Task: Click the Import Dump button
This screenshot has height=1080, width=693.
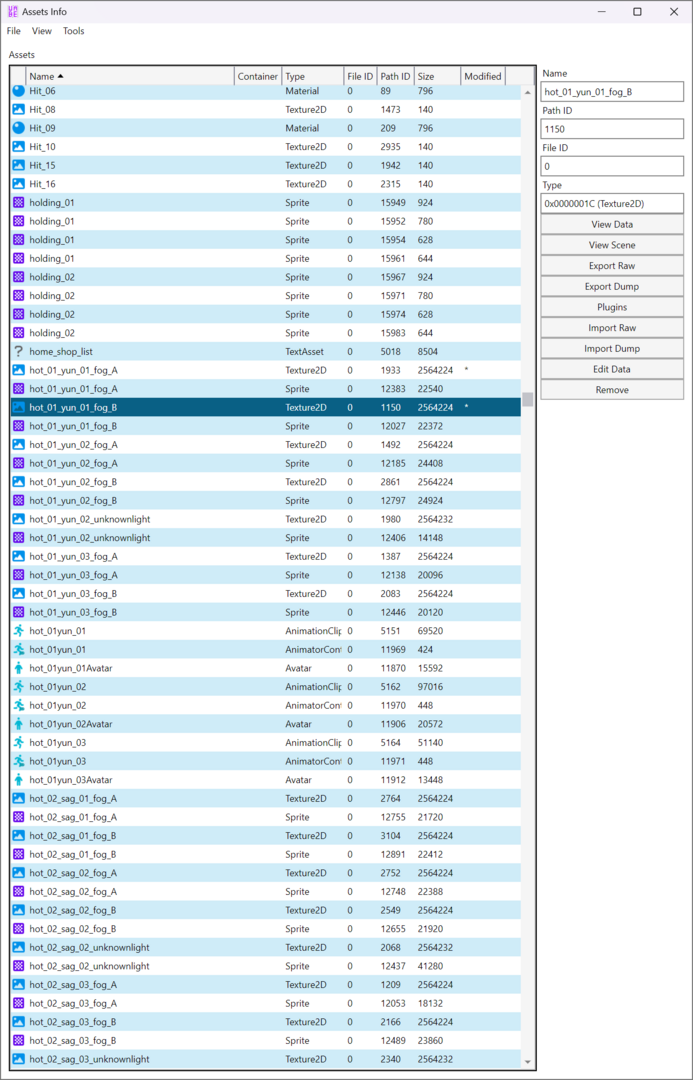Action: tap(612, 349)
